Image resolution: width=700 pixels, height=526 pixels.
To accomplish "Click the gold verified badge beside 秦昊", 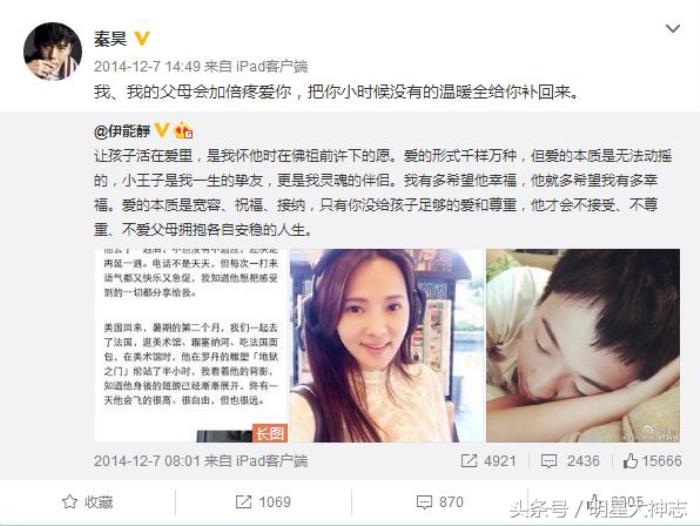I will (142, 38).
